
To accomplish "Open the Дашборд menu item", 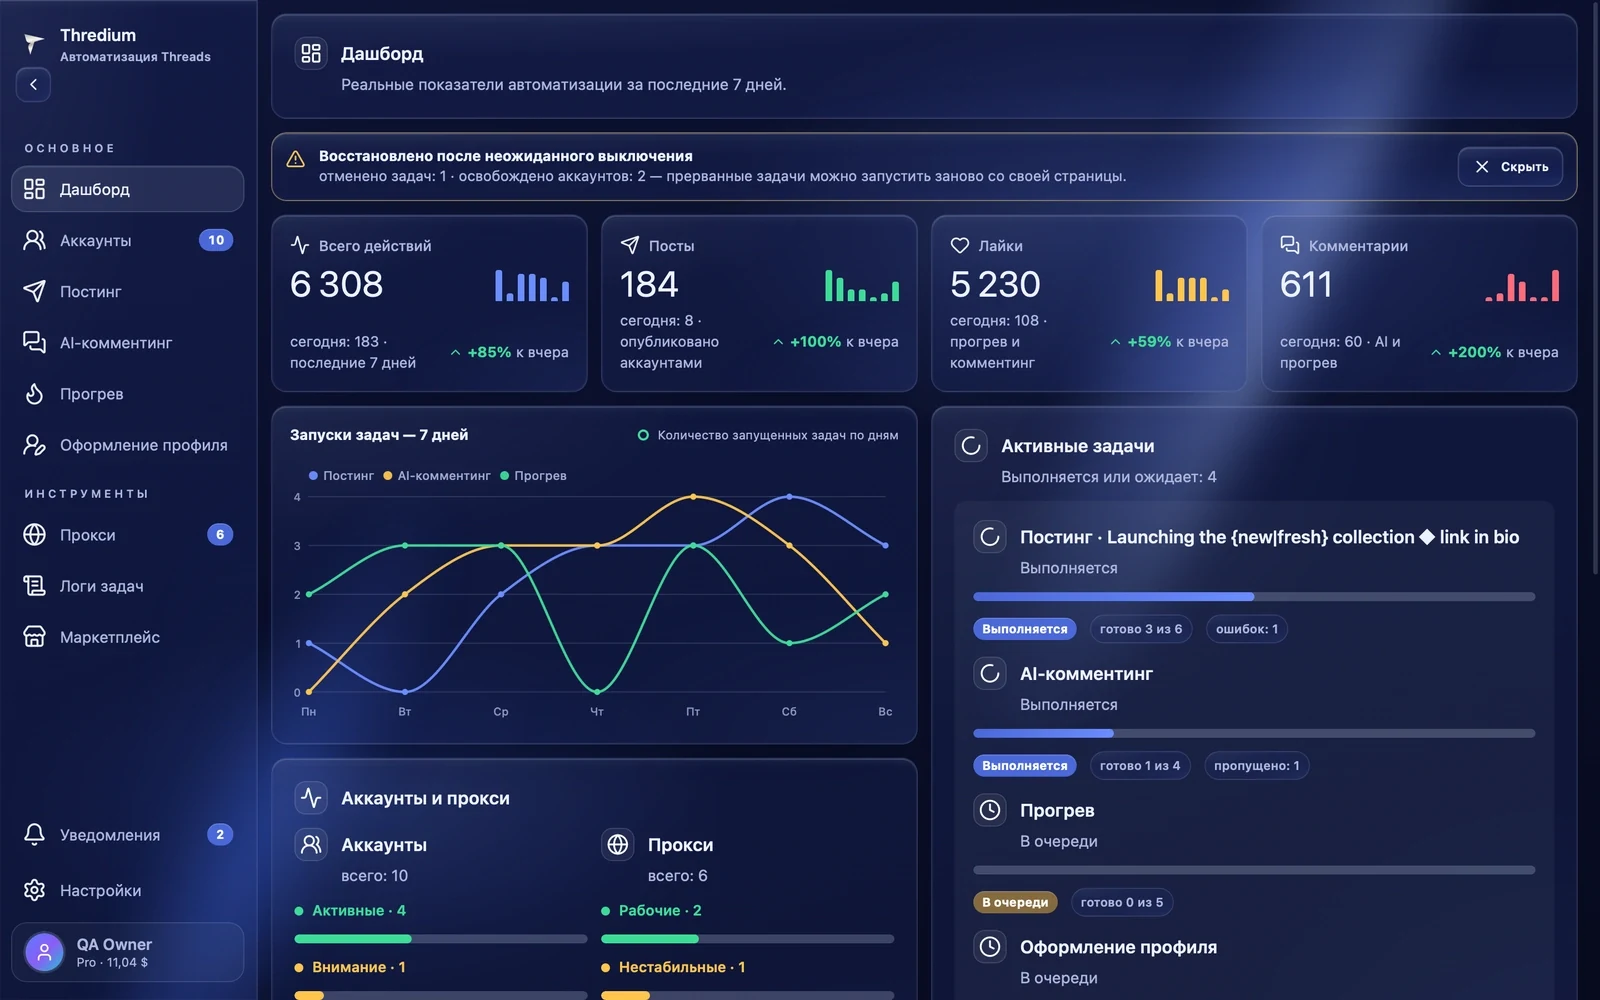I will [x=127, y=189].
